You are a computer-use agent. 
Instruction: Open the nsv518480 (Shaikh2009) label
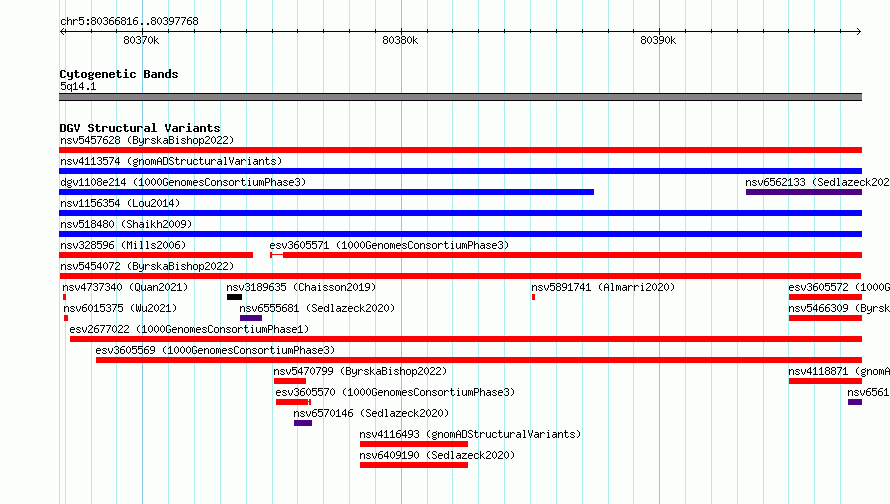pos(126,224)
